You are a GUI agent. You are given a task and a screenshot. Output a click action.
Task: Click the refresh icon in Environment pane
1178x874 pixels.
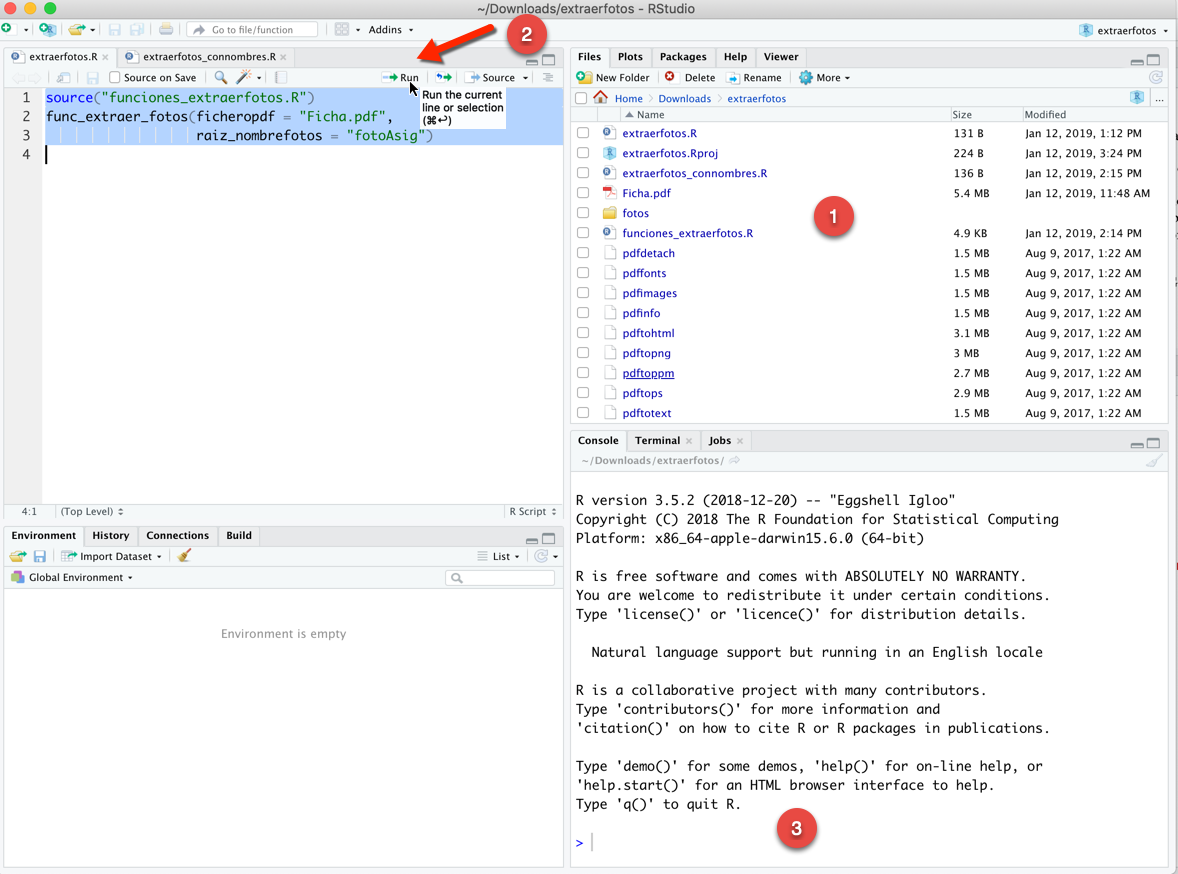coord(541,556)
